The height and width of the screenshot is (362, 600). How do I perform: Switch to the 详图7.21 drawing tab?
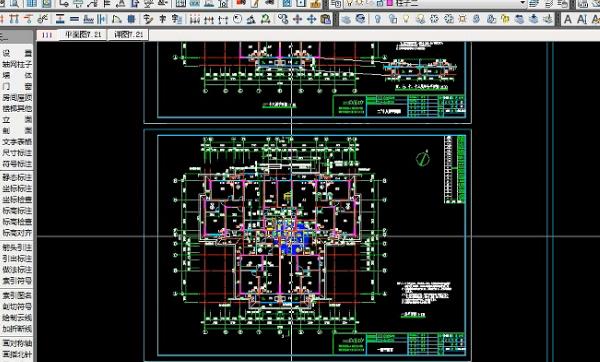click(x=129, y=34)
